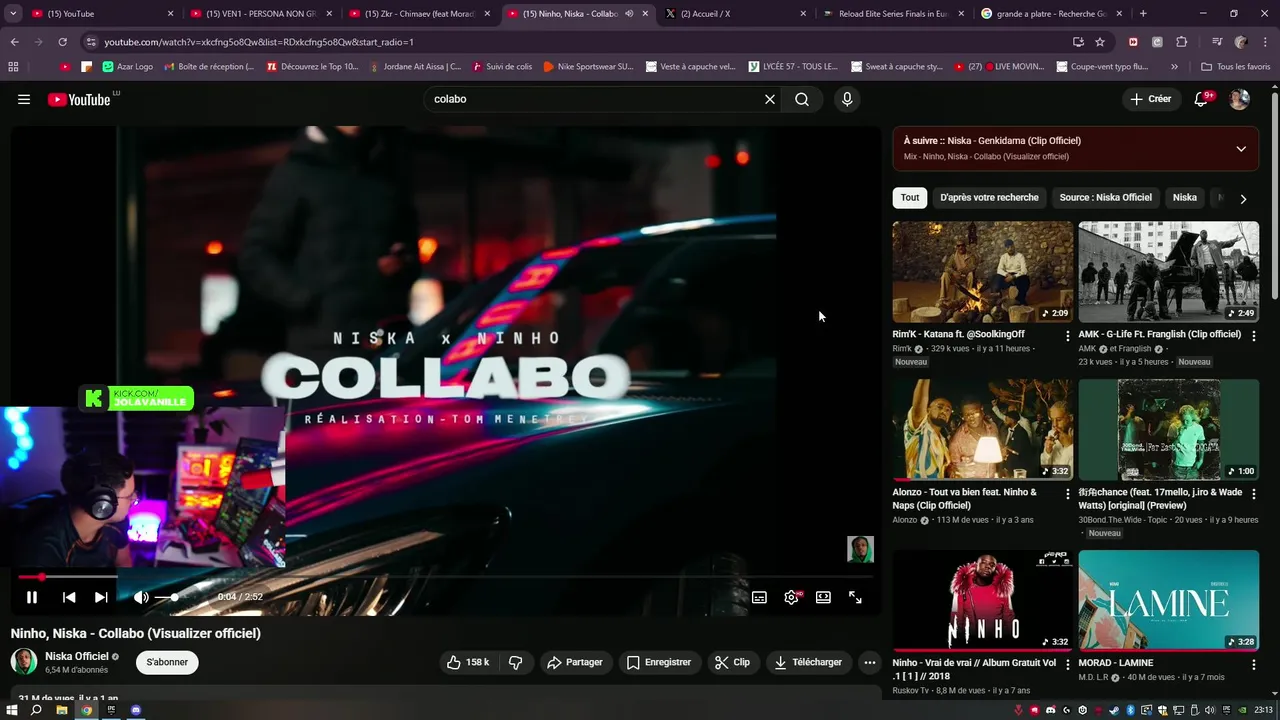
Task: Like the video showing 158 k
Action: [x=467, y=662]
